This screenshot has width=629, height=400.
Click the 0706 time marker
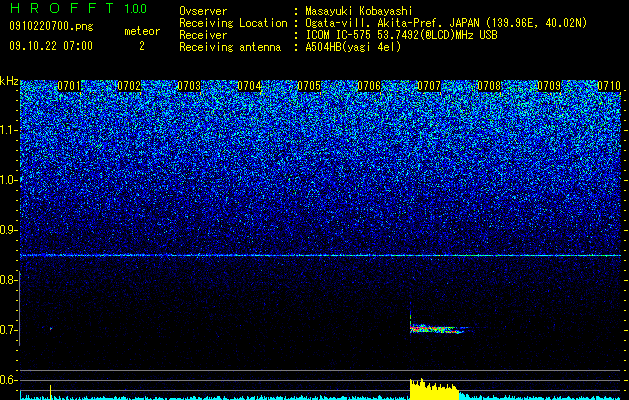(369, 86)
